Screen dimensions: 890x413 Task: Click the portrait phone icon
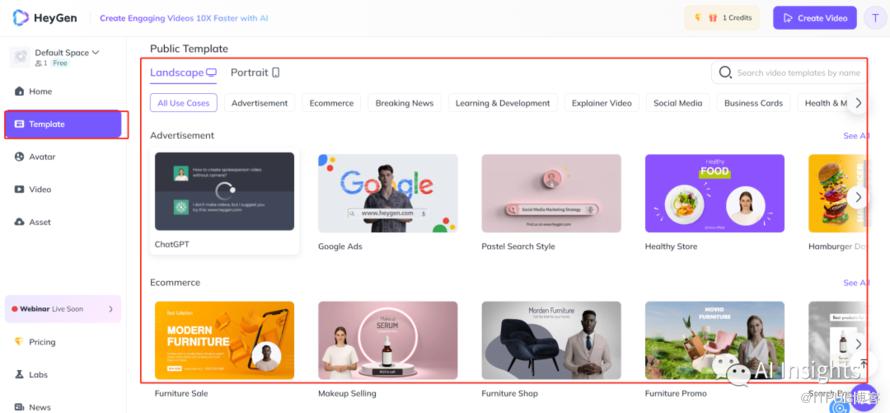pyautogui.click(x=276, y=73)
